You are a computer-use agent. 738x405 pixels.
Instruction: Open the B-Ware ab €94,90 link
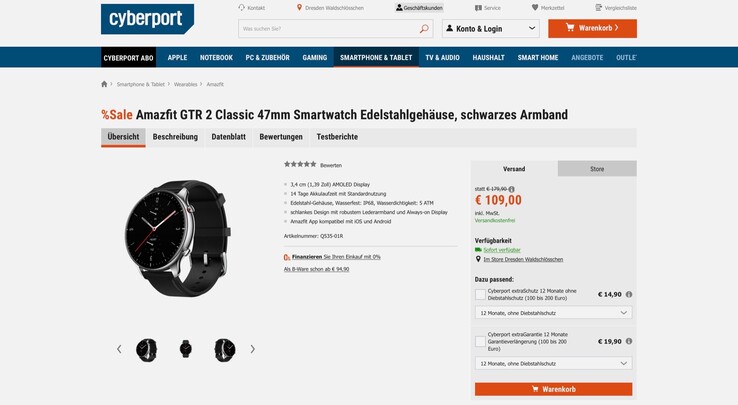(x=316, y=269)
